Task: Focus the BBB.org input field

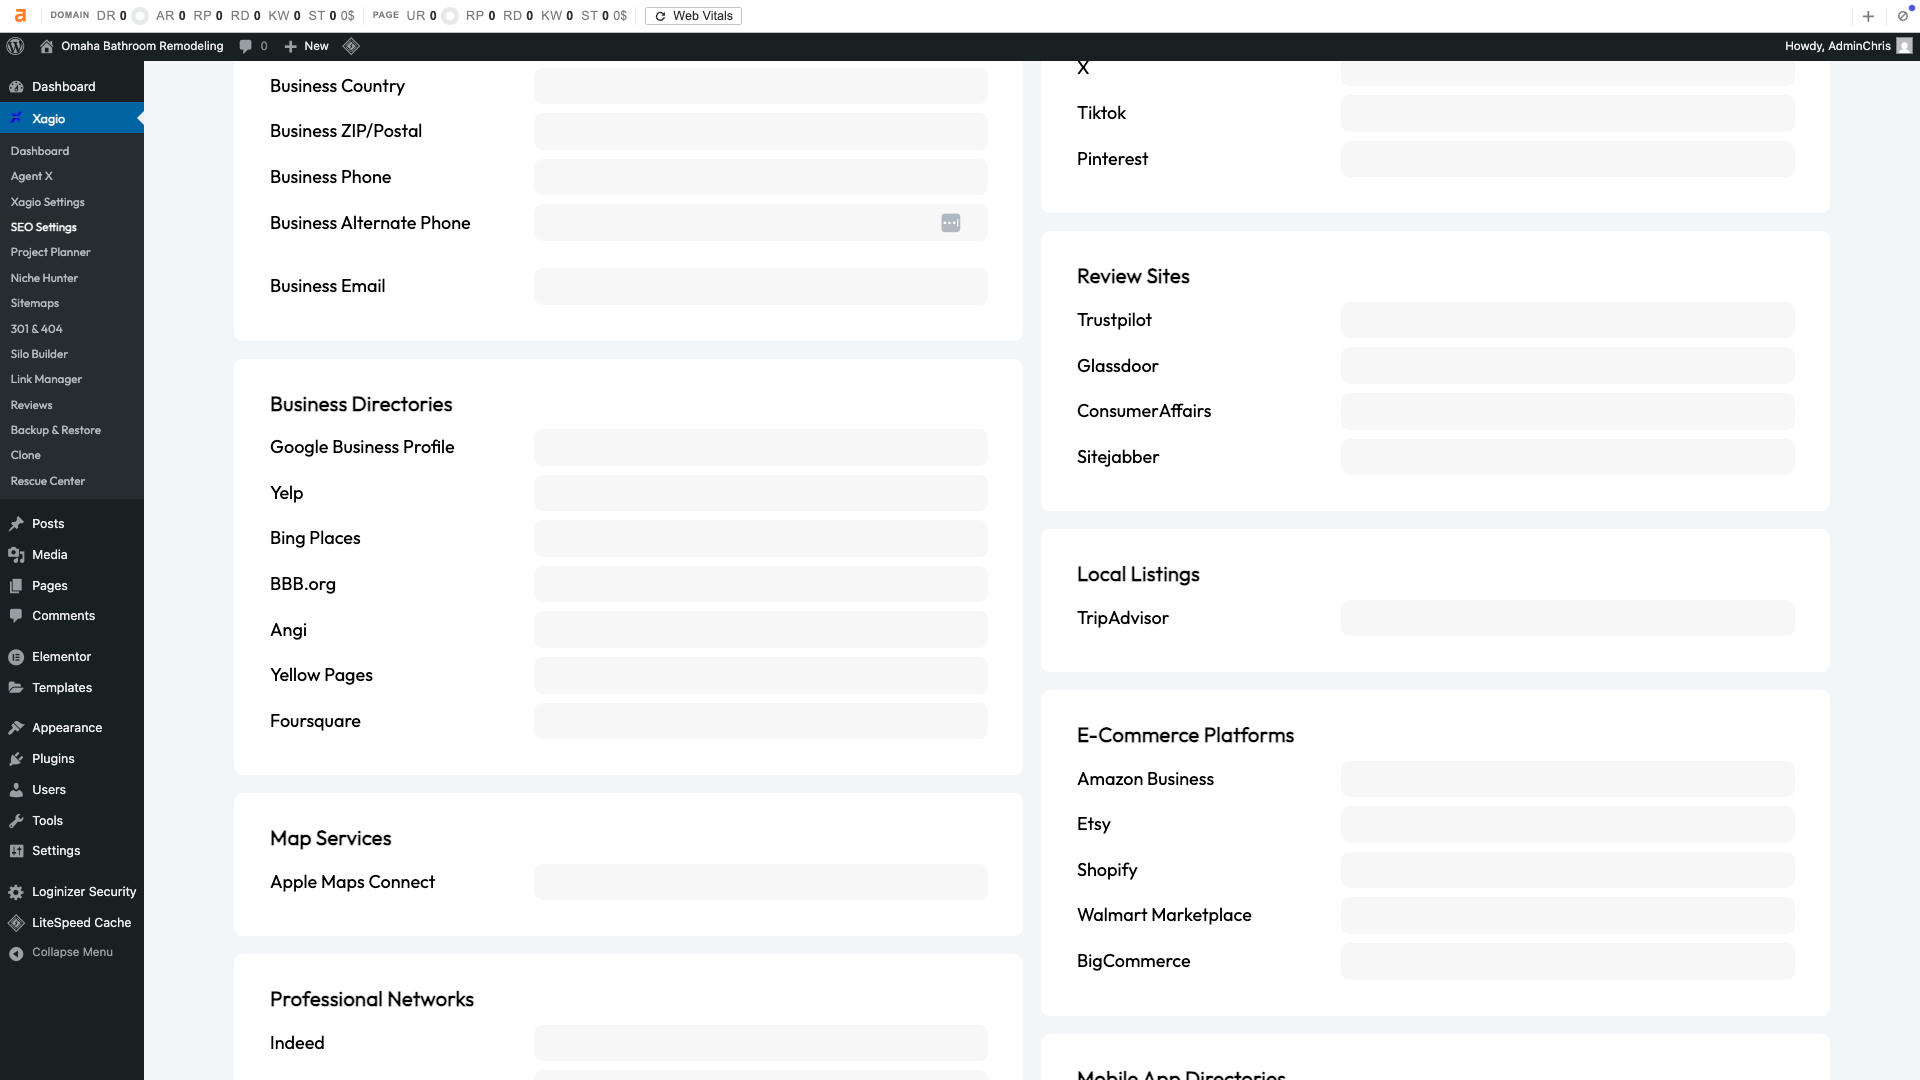Action: click(x=760, y=584)
